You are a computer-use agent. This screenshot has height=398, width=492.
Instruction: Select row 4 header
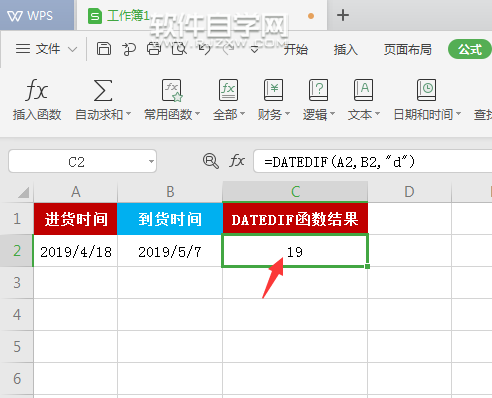pyautogui.click(x=17, y=315)
